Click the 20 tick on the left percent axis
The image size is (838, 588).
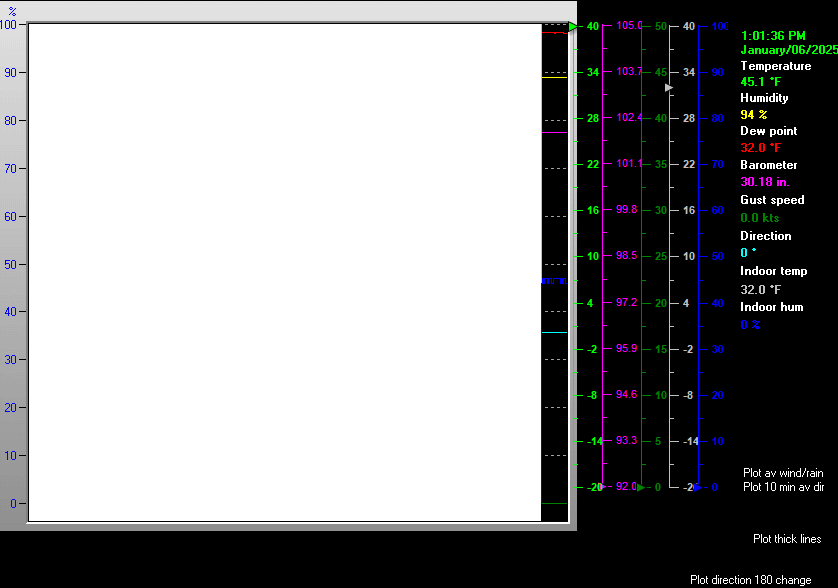click(x=10, y=408)
